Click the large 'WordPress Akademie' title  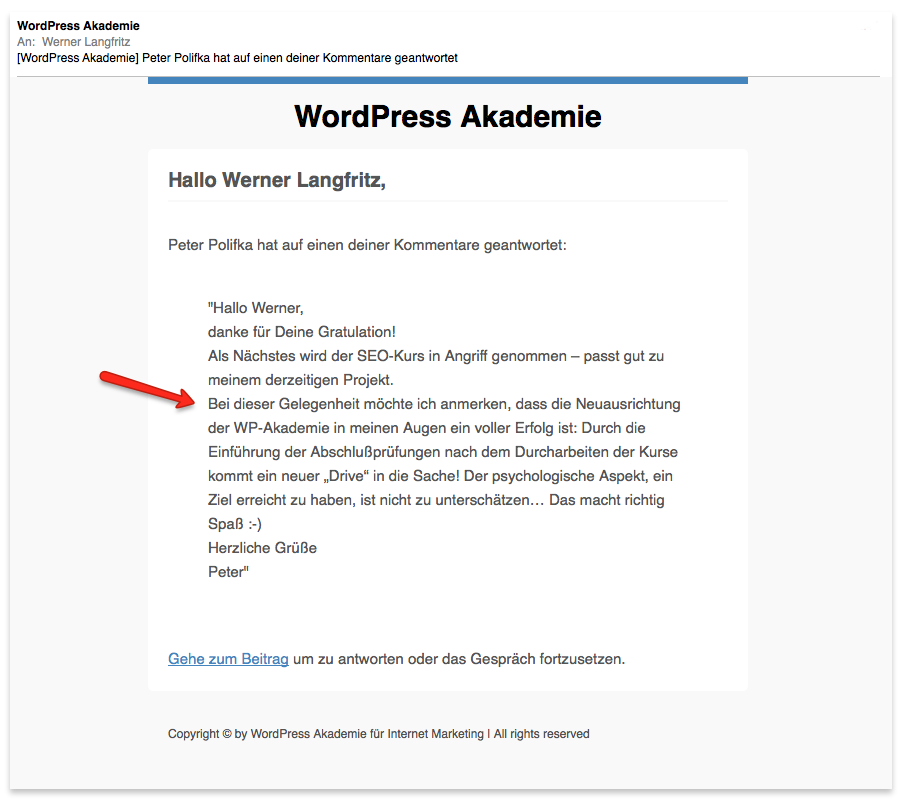448,116
